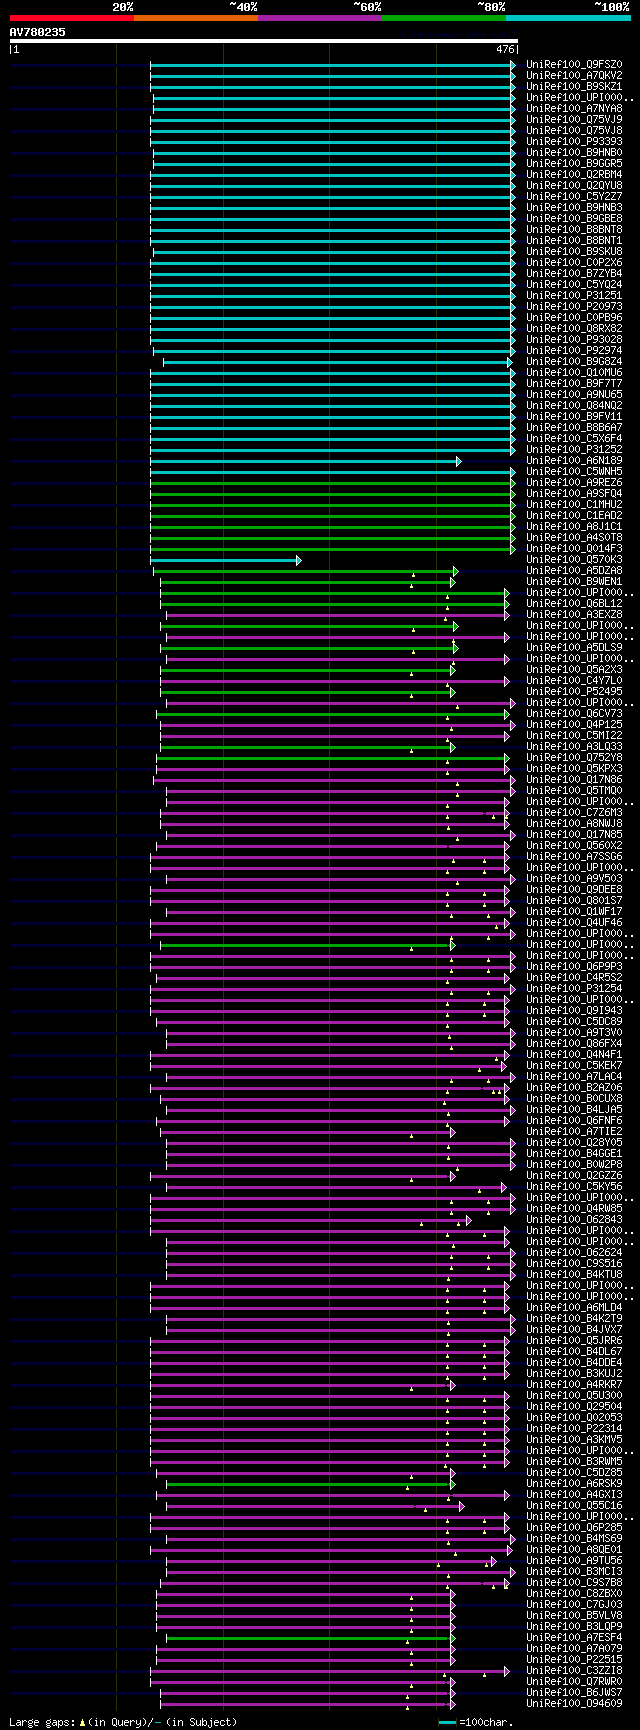Select hit label UniRef100_C5KEK7

coord(574,1066)
